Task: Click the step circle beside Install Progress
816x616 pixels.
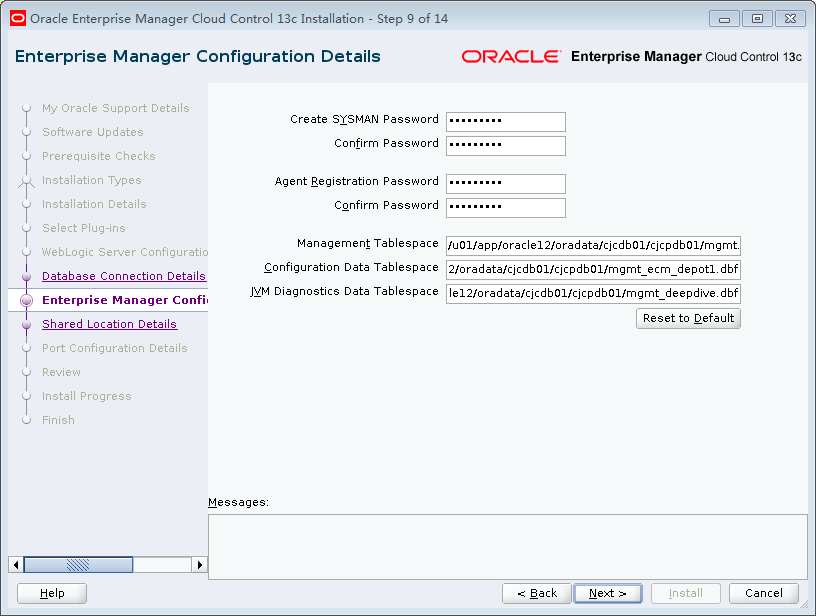Action: point(28,396)
